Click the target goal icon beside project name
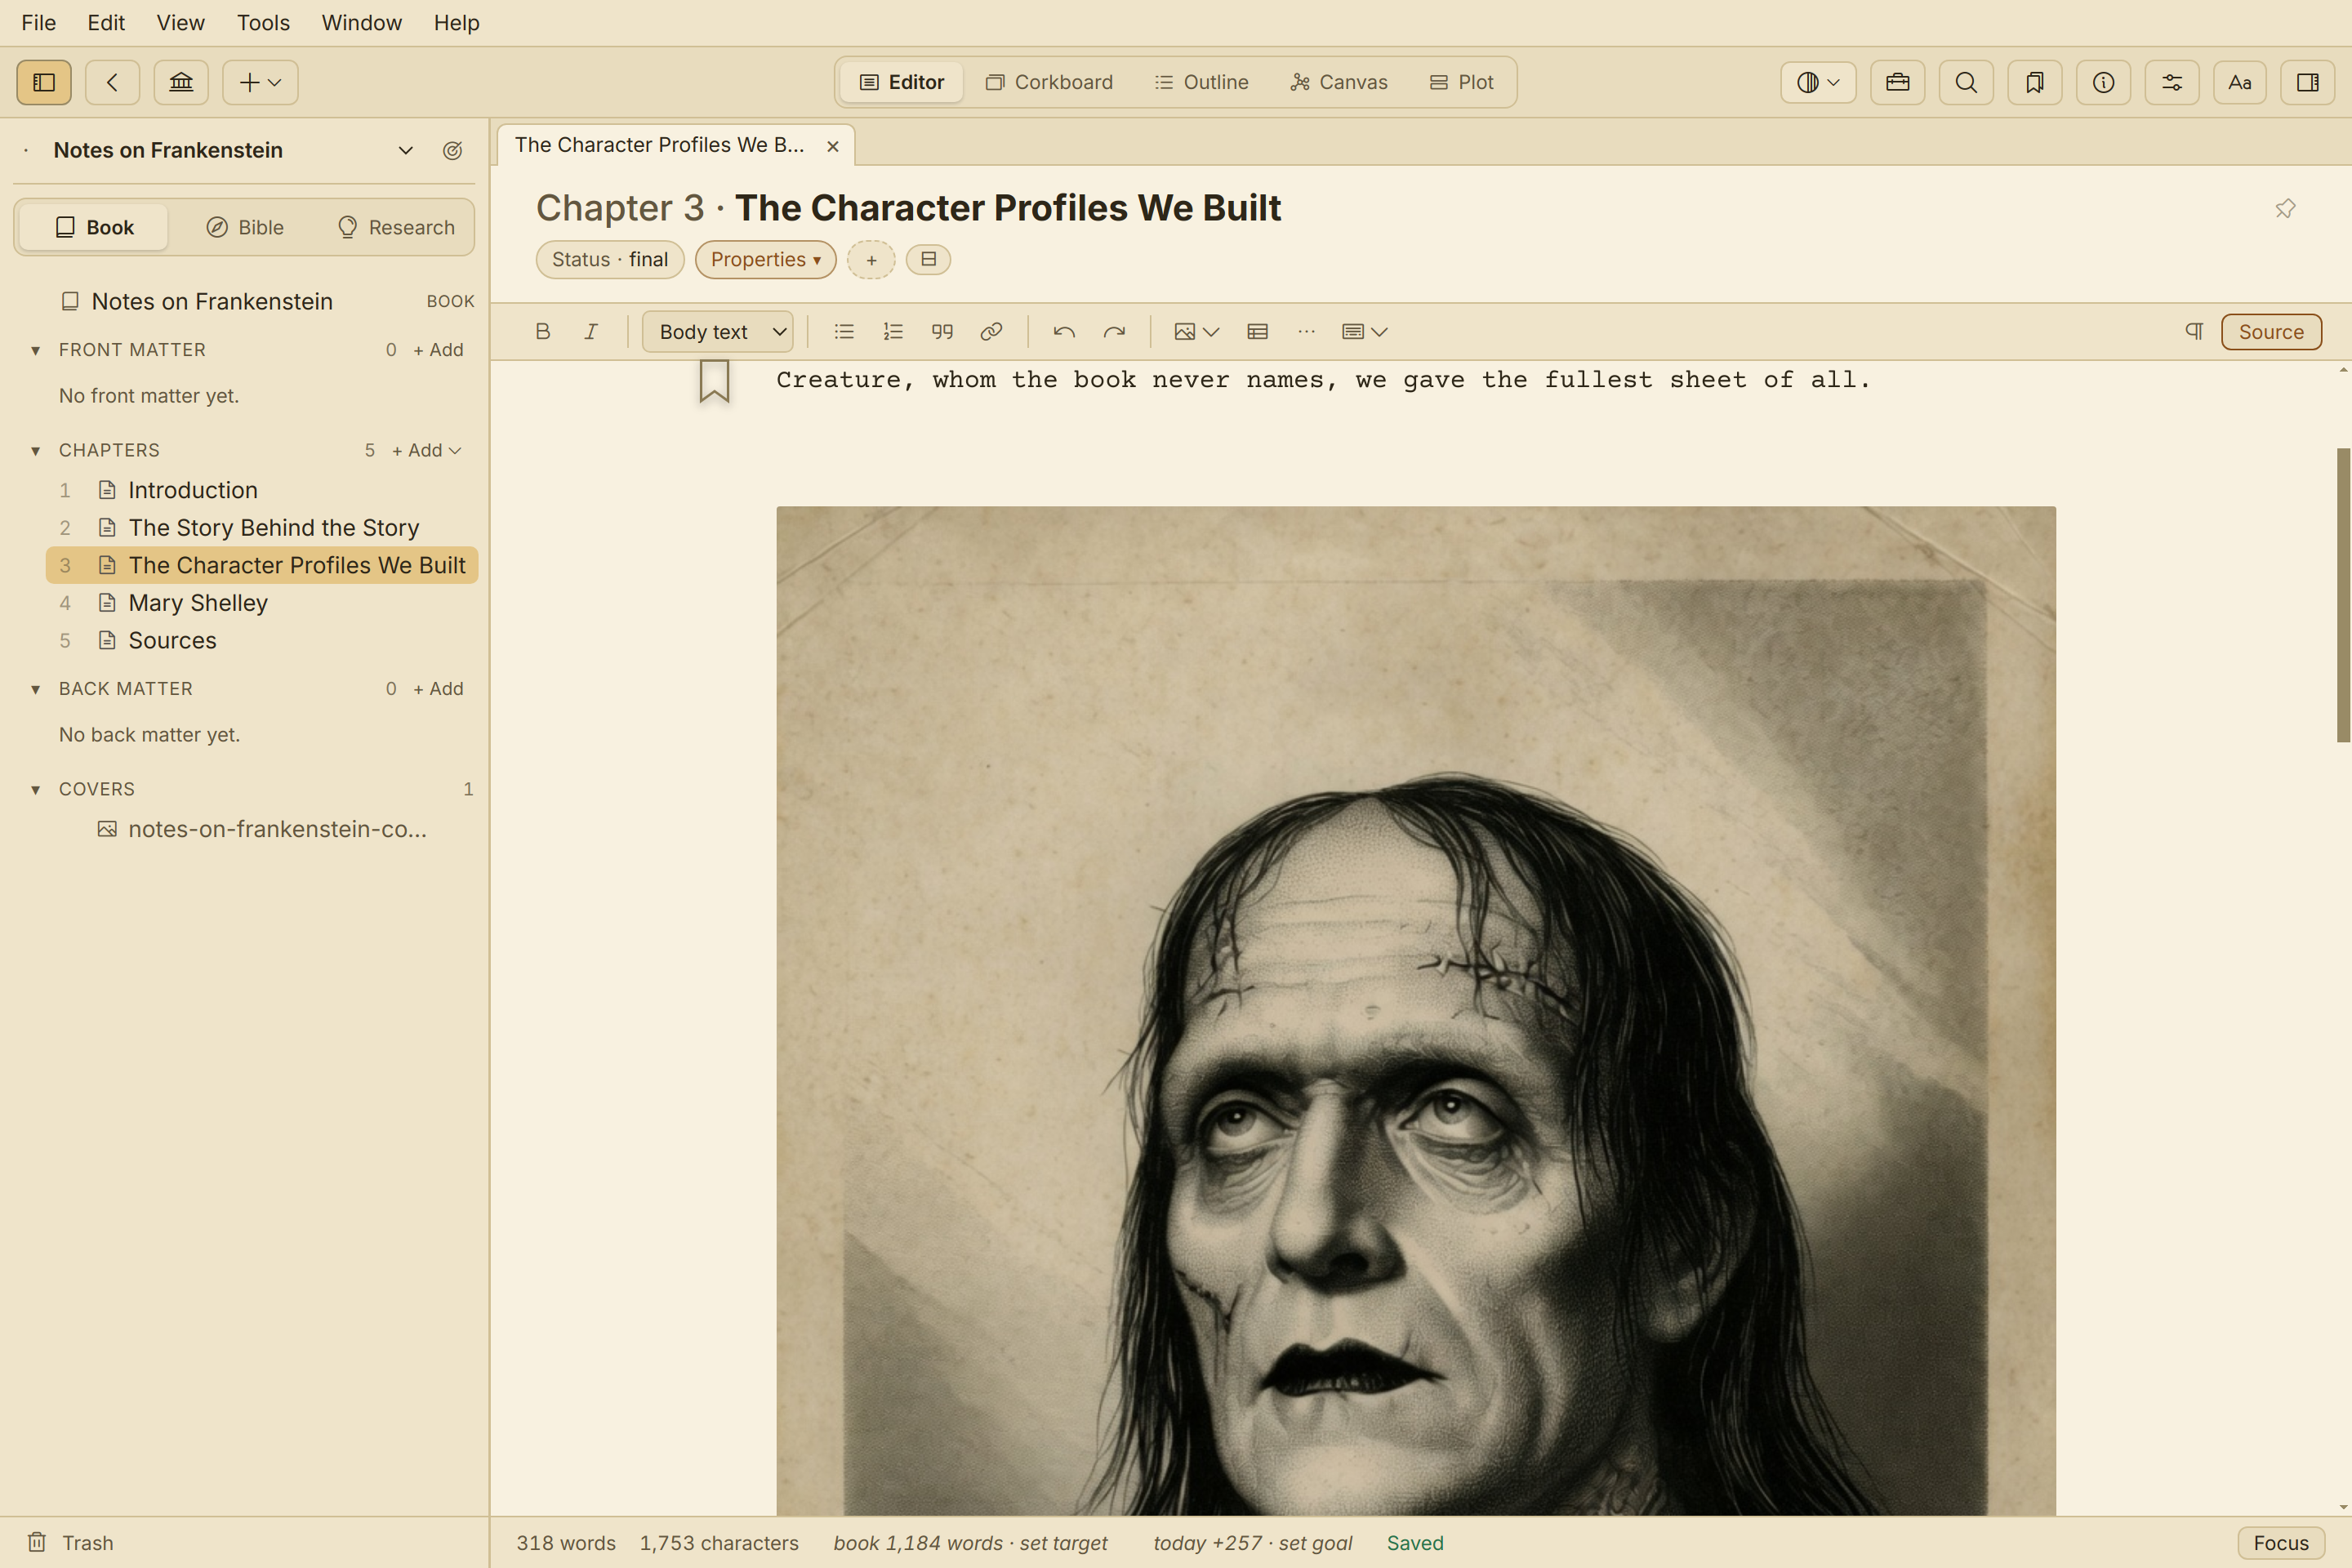2352x1568 pixels. 453,150
